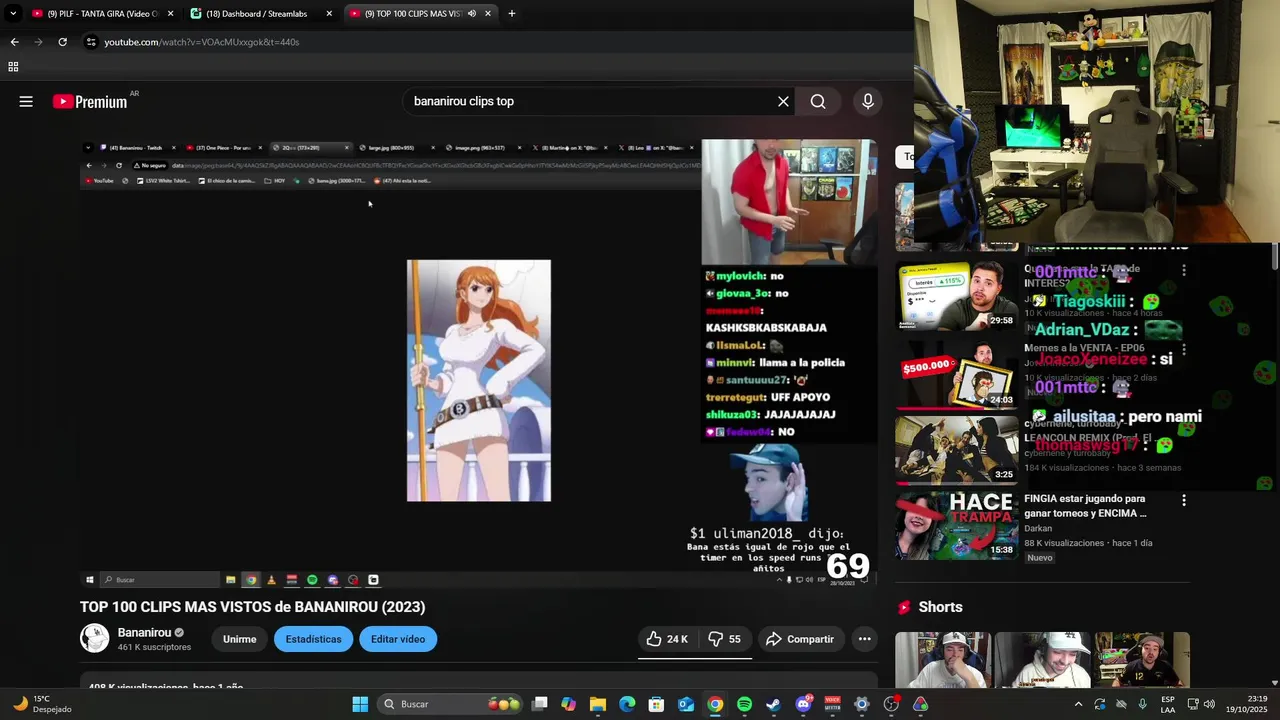Open the first Shorts thumbnail
Viewport: 1280px width, 720px height.
pyautogui.click(x=942, y=660)
